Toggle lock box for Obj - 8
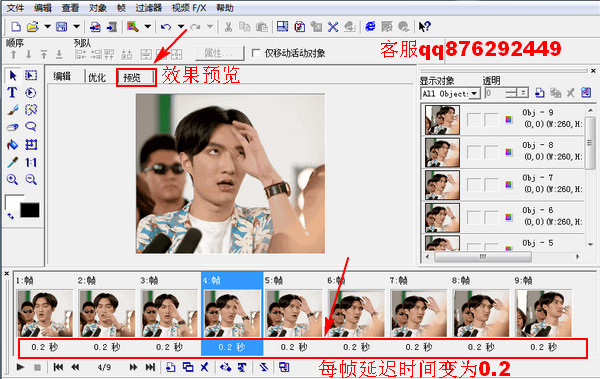The height and width of the screenshot is (379, 600). coord(491,152)
